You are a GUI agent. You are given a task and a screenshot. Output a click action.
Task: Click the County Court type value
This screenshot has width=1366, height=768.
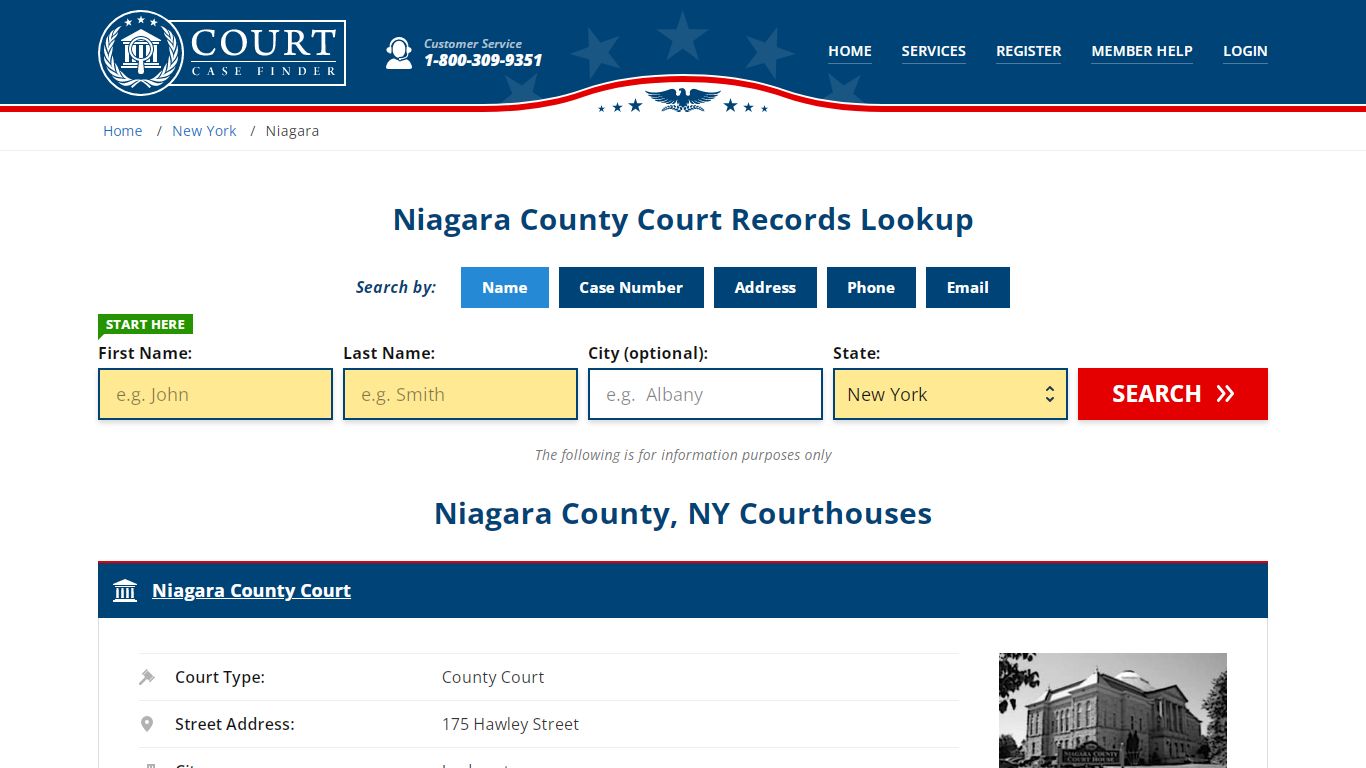[493, 677]
